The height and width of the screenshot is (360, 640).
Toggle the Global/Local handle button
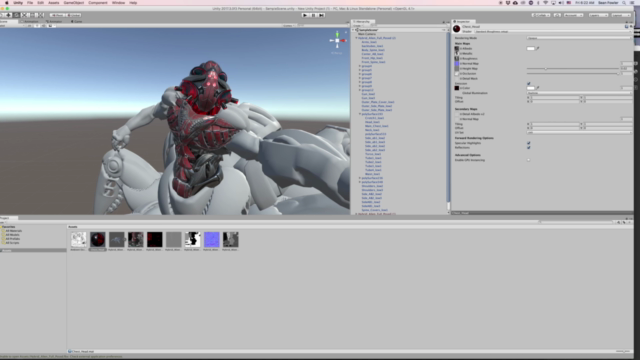tap(74, 15)
